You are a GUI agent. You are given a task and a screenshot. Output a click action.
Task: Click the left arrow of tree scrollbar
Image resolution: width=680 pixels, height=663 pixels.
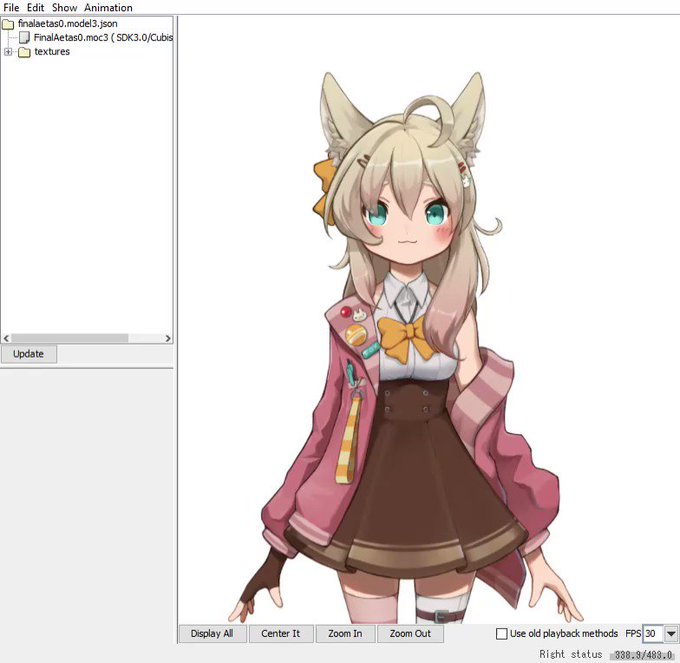tap(6, 338)
